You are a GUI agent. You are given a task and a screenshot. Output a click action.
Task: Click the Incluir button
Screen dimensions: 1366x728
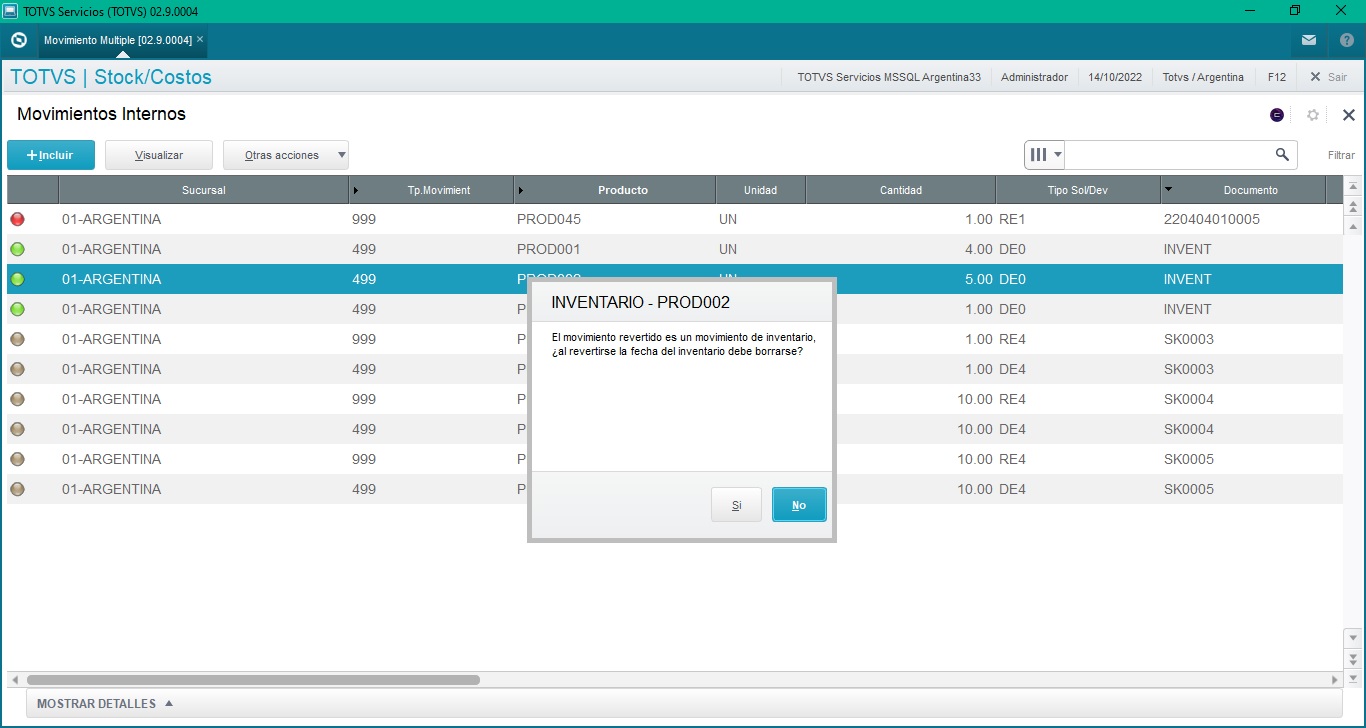coord(50,155)
